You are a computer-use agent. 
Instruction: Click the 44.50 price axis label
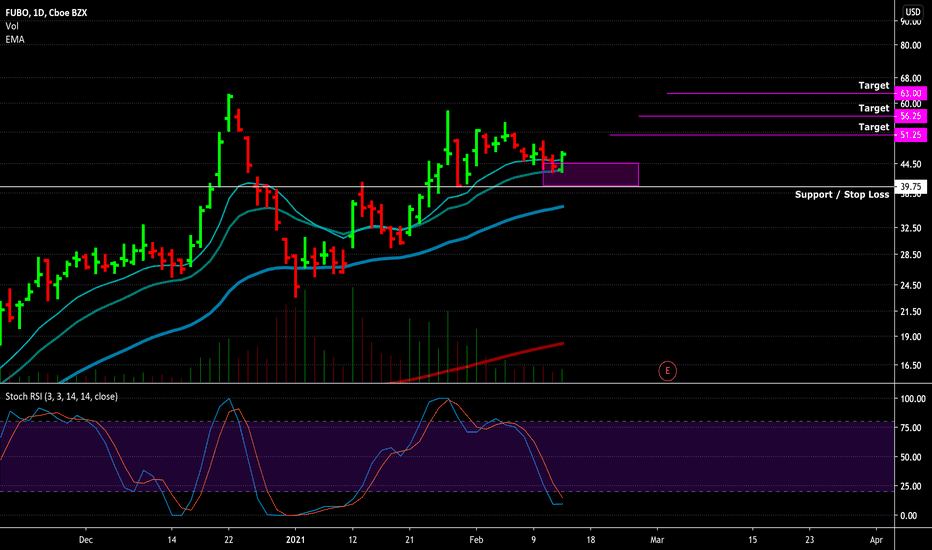tap(911, 164)
